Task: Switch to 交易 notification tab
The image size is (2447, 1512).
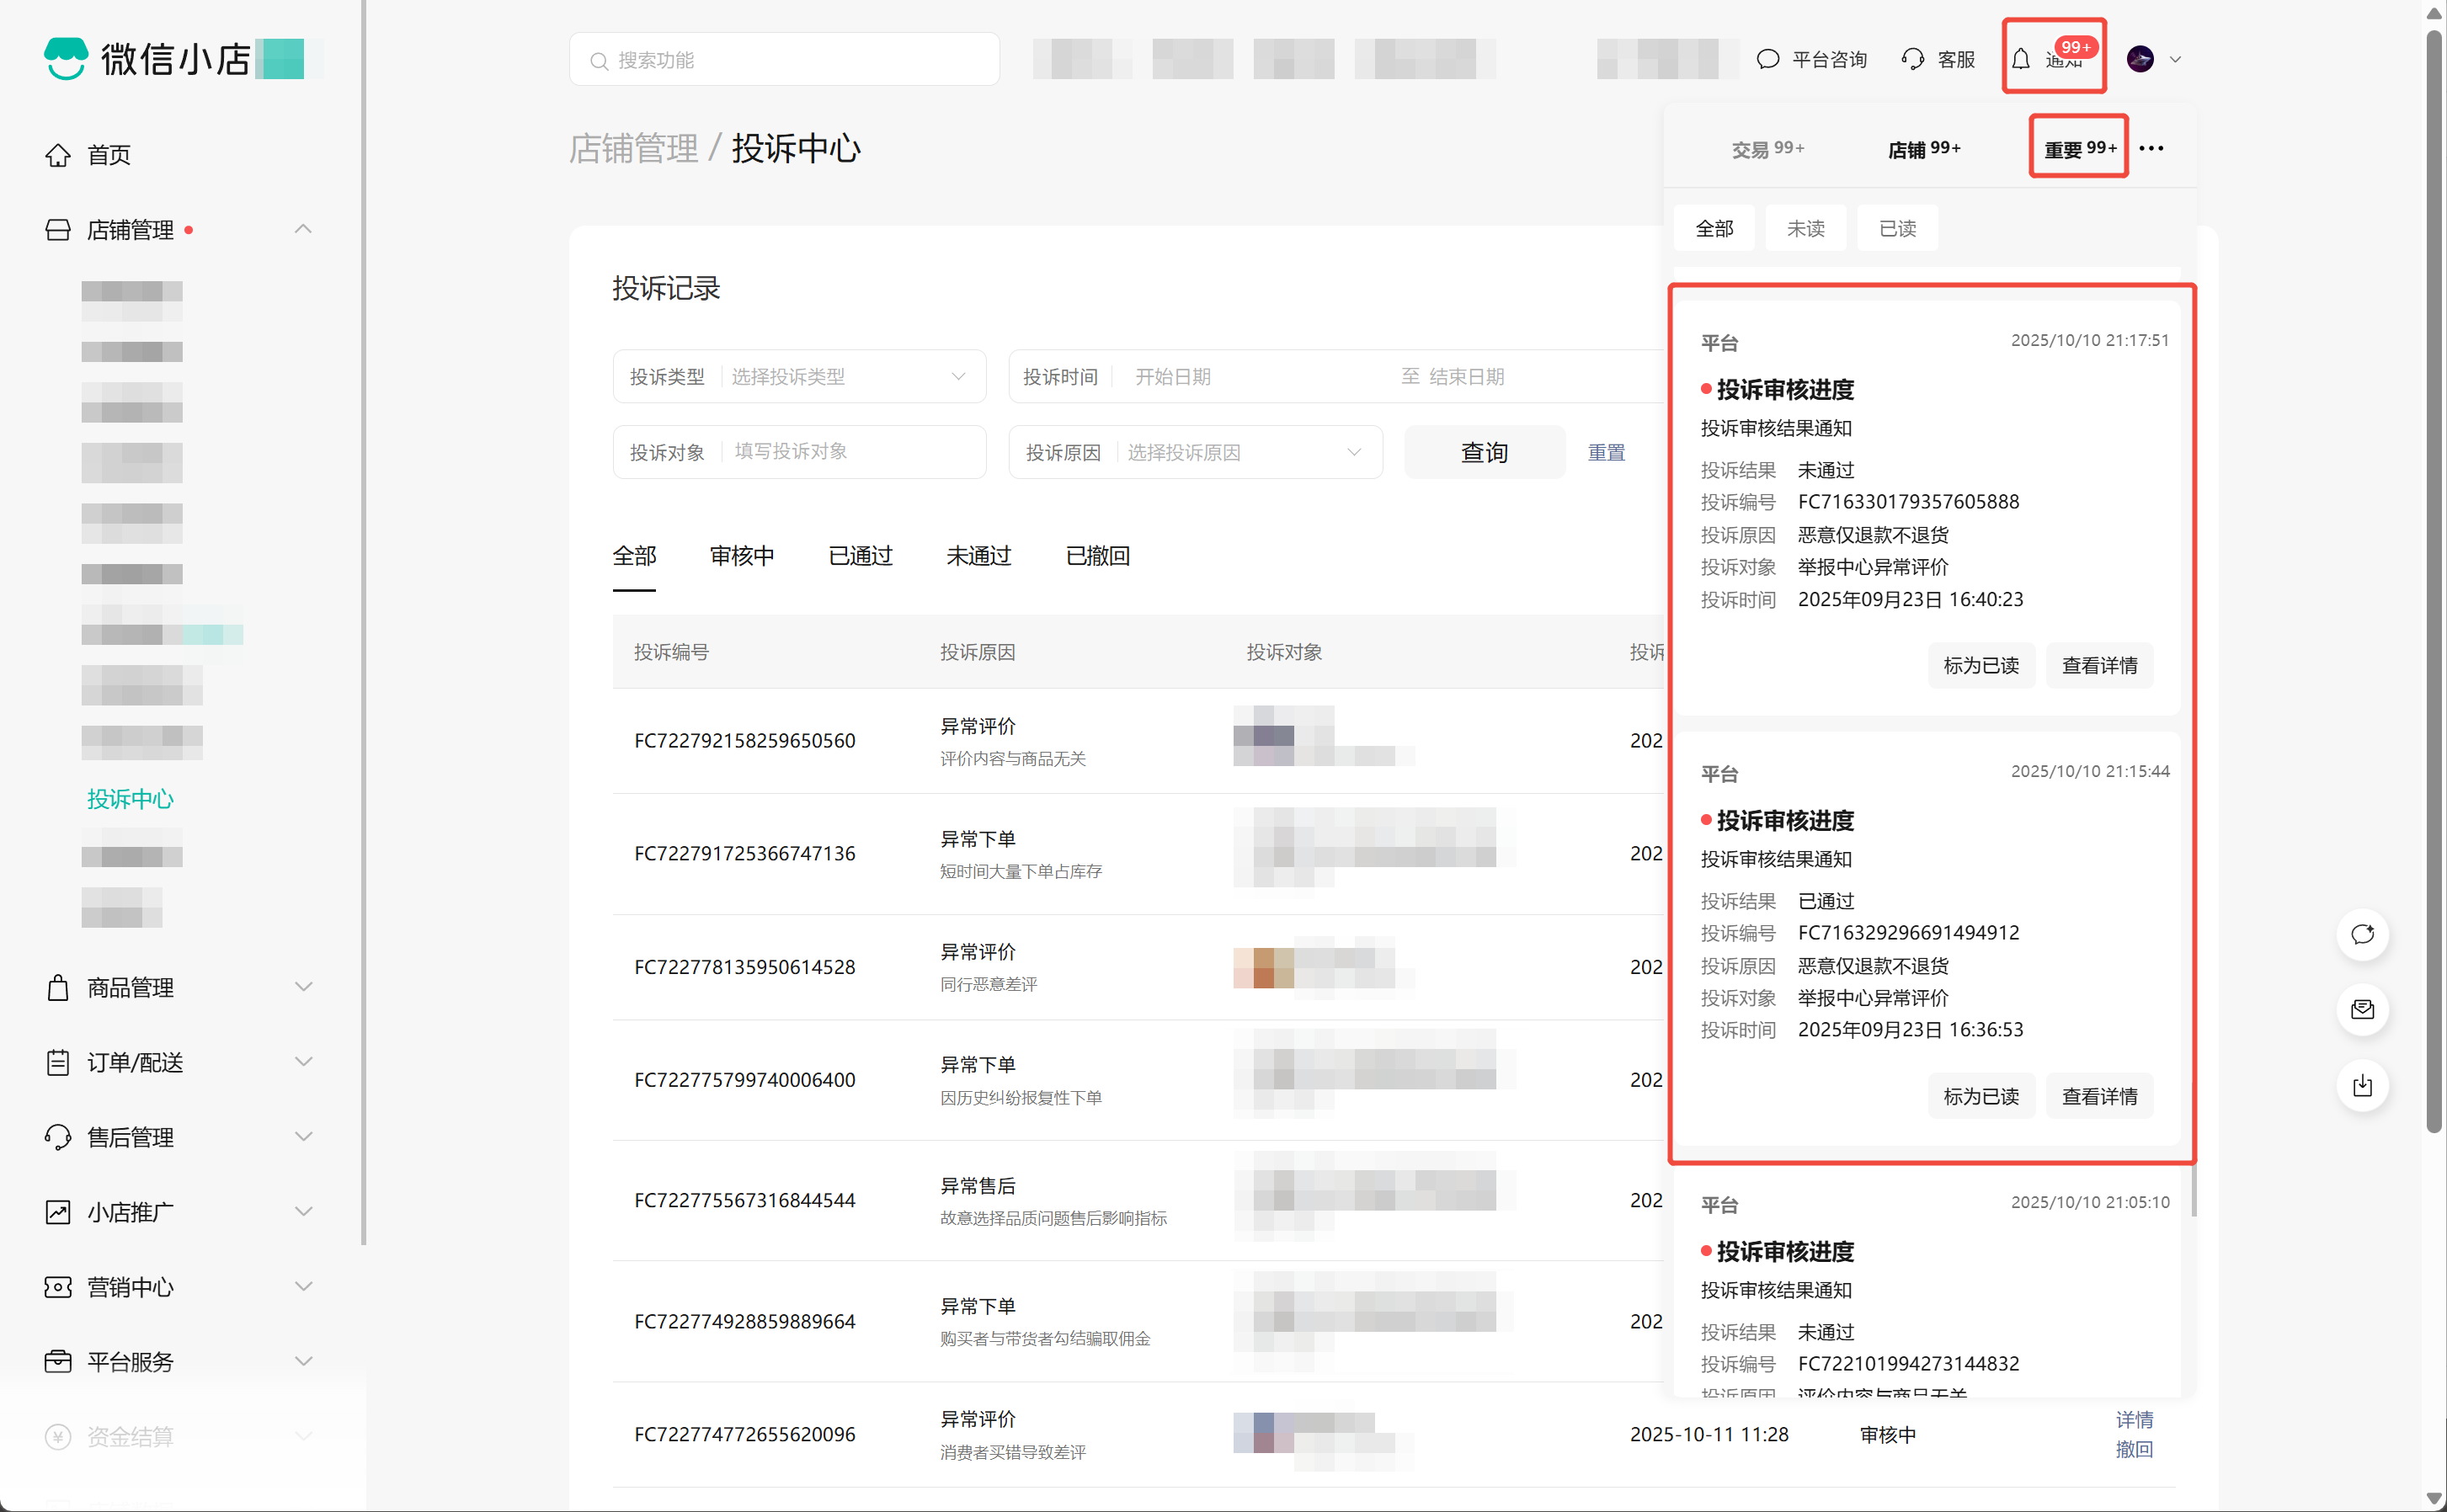Action: [x=1767, y=149]
